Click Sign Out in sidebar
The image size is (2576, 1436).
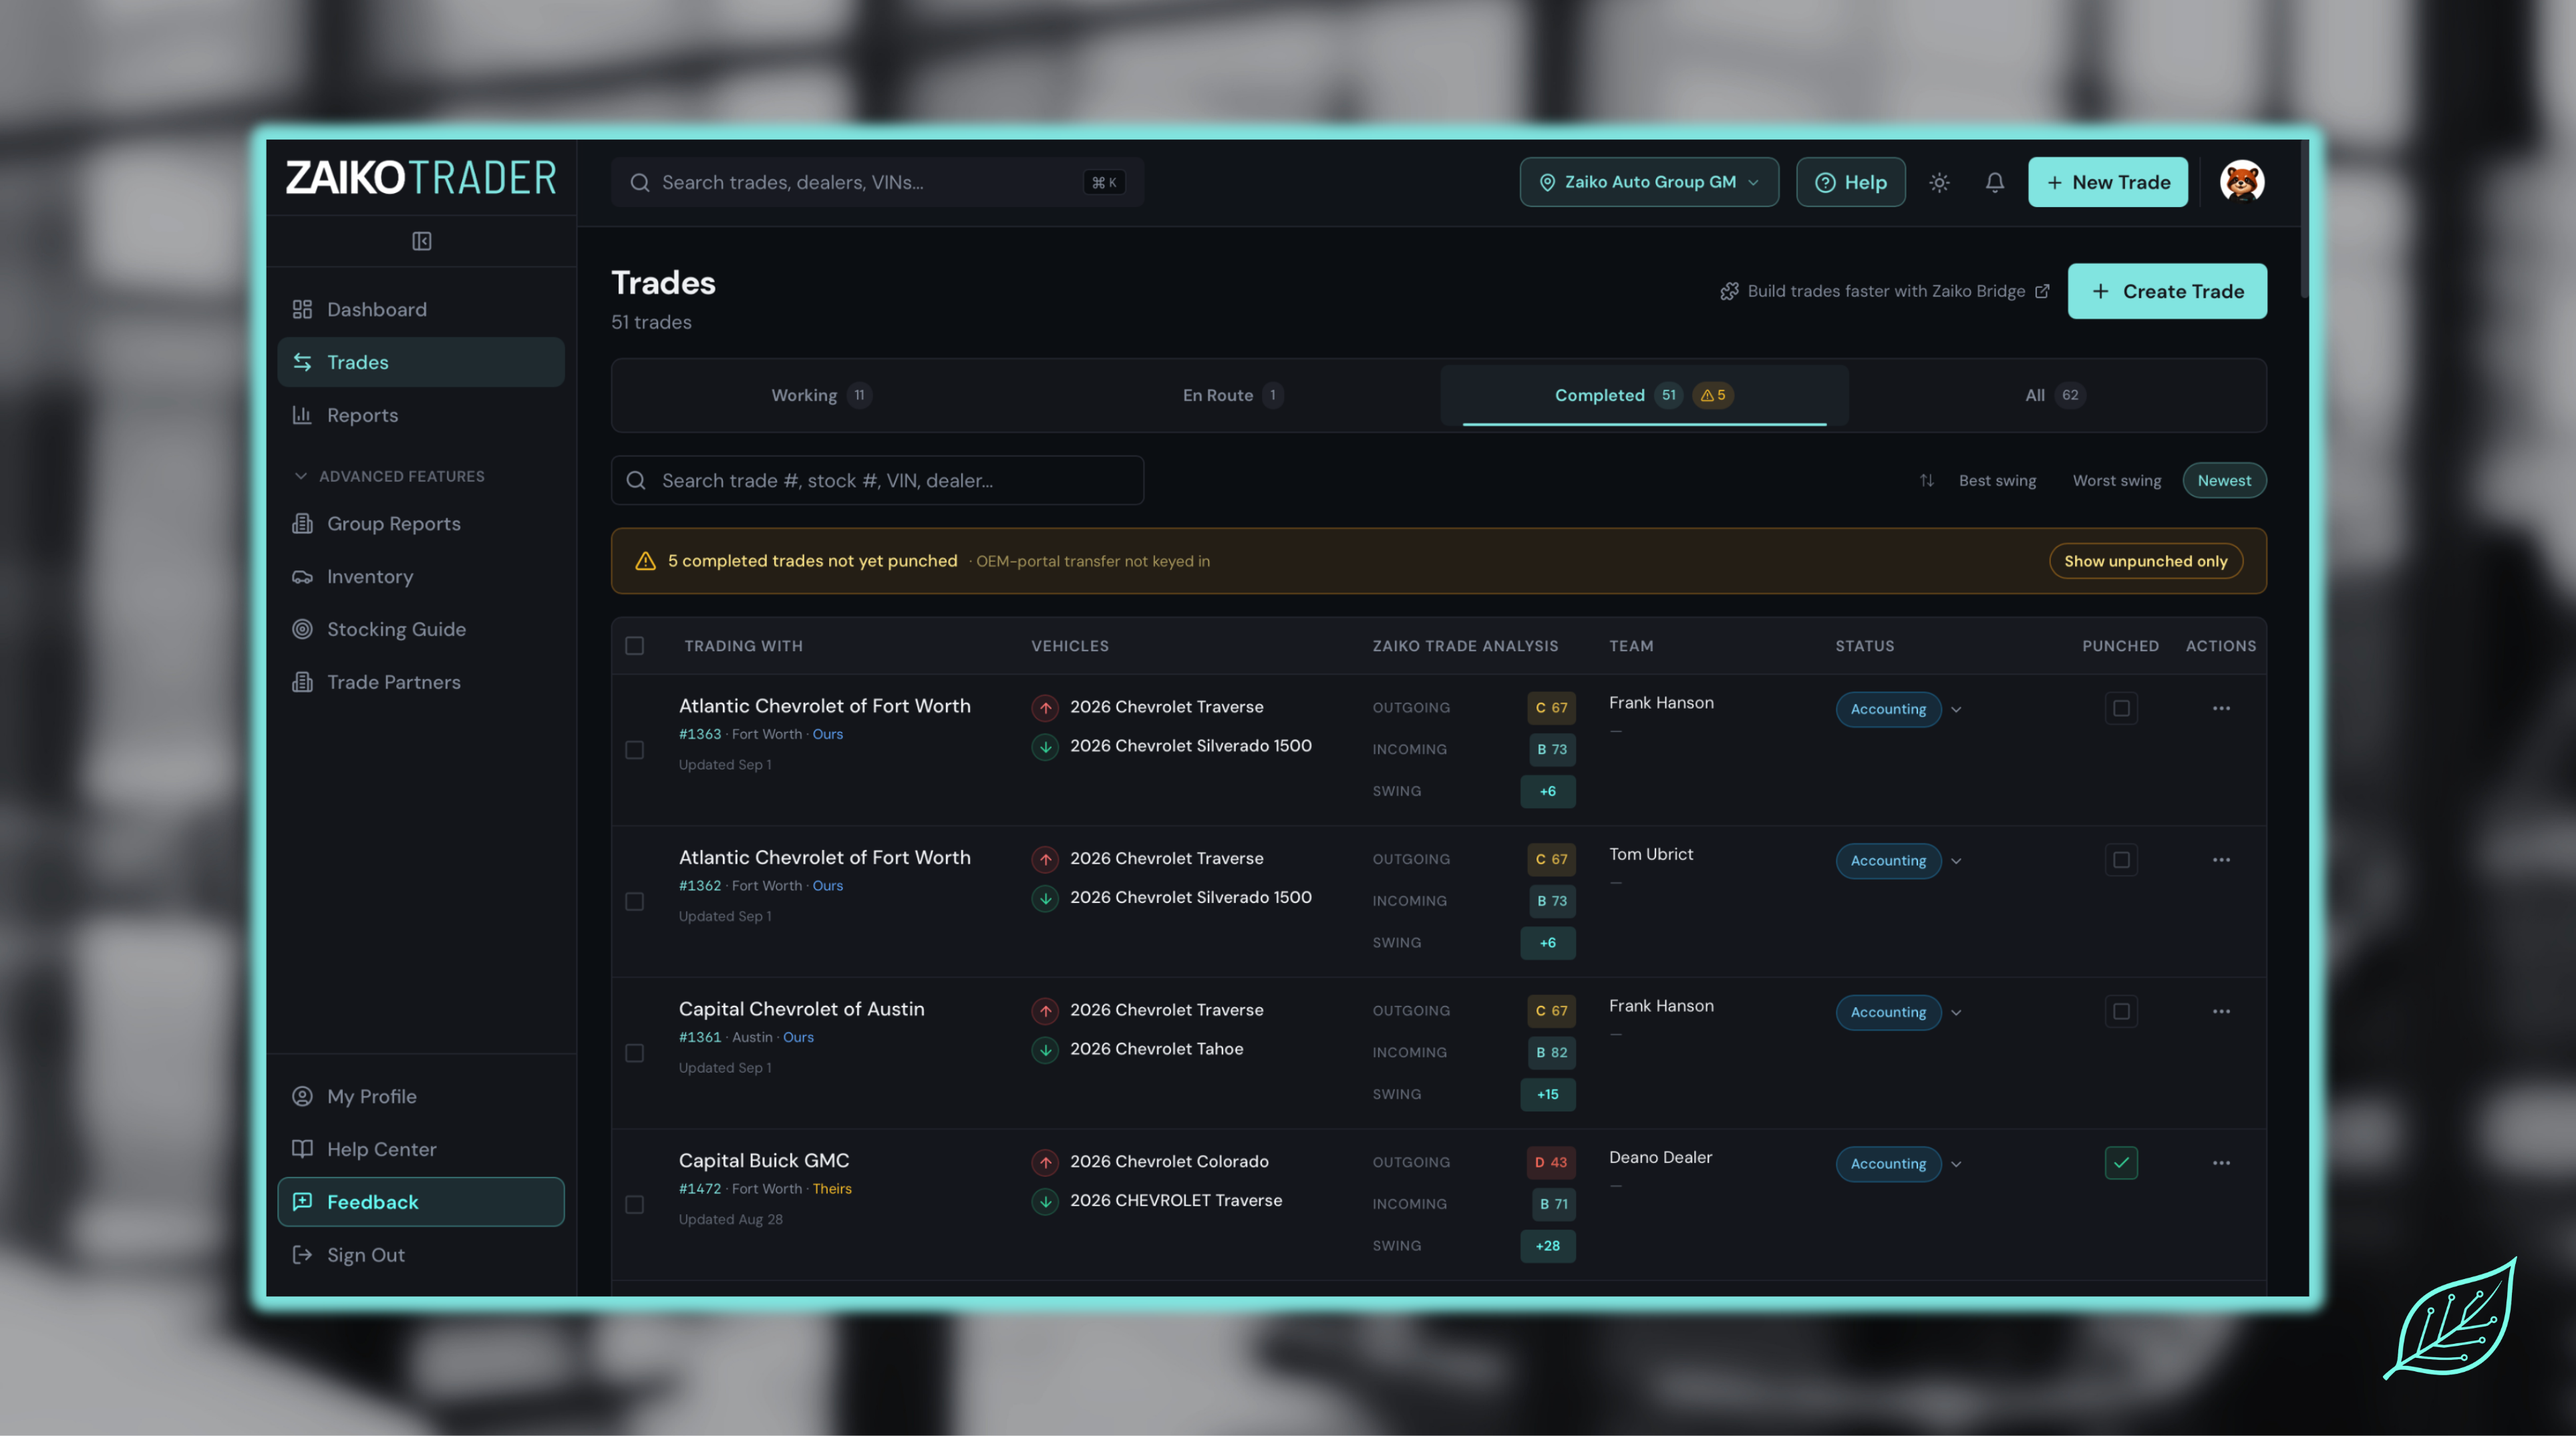[421, 1255]
